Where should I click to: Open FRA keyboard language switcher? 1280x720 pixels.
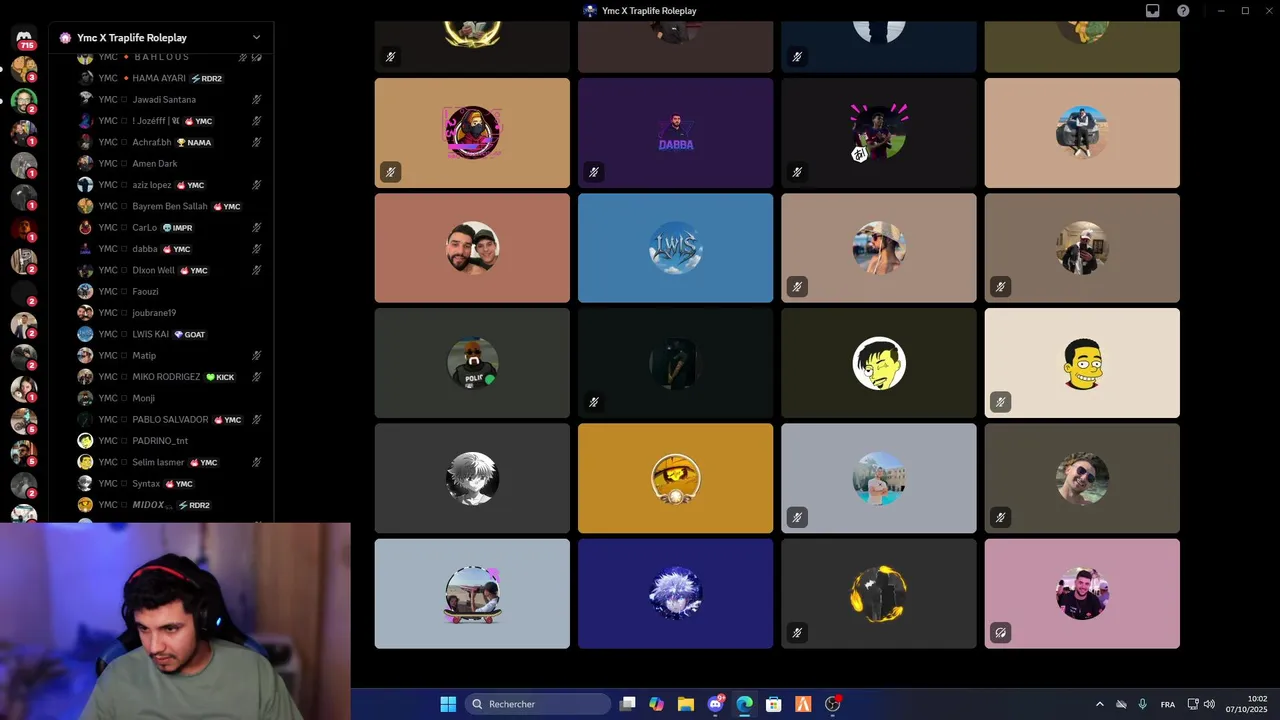1168,704
